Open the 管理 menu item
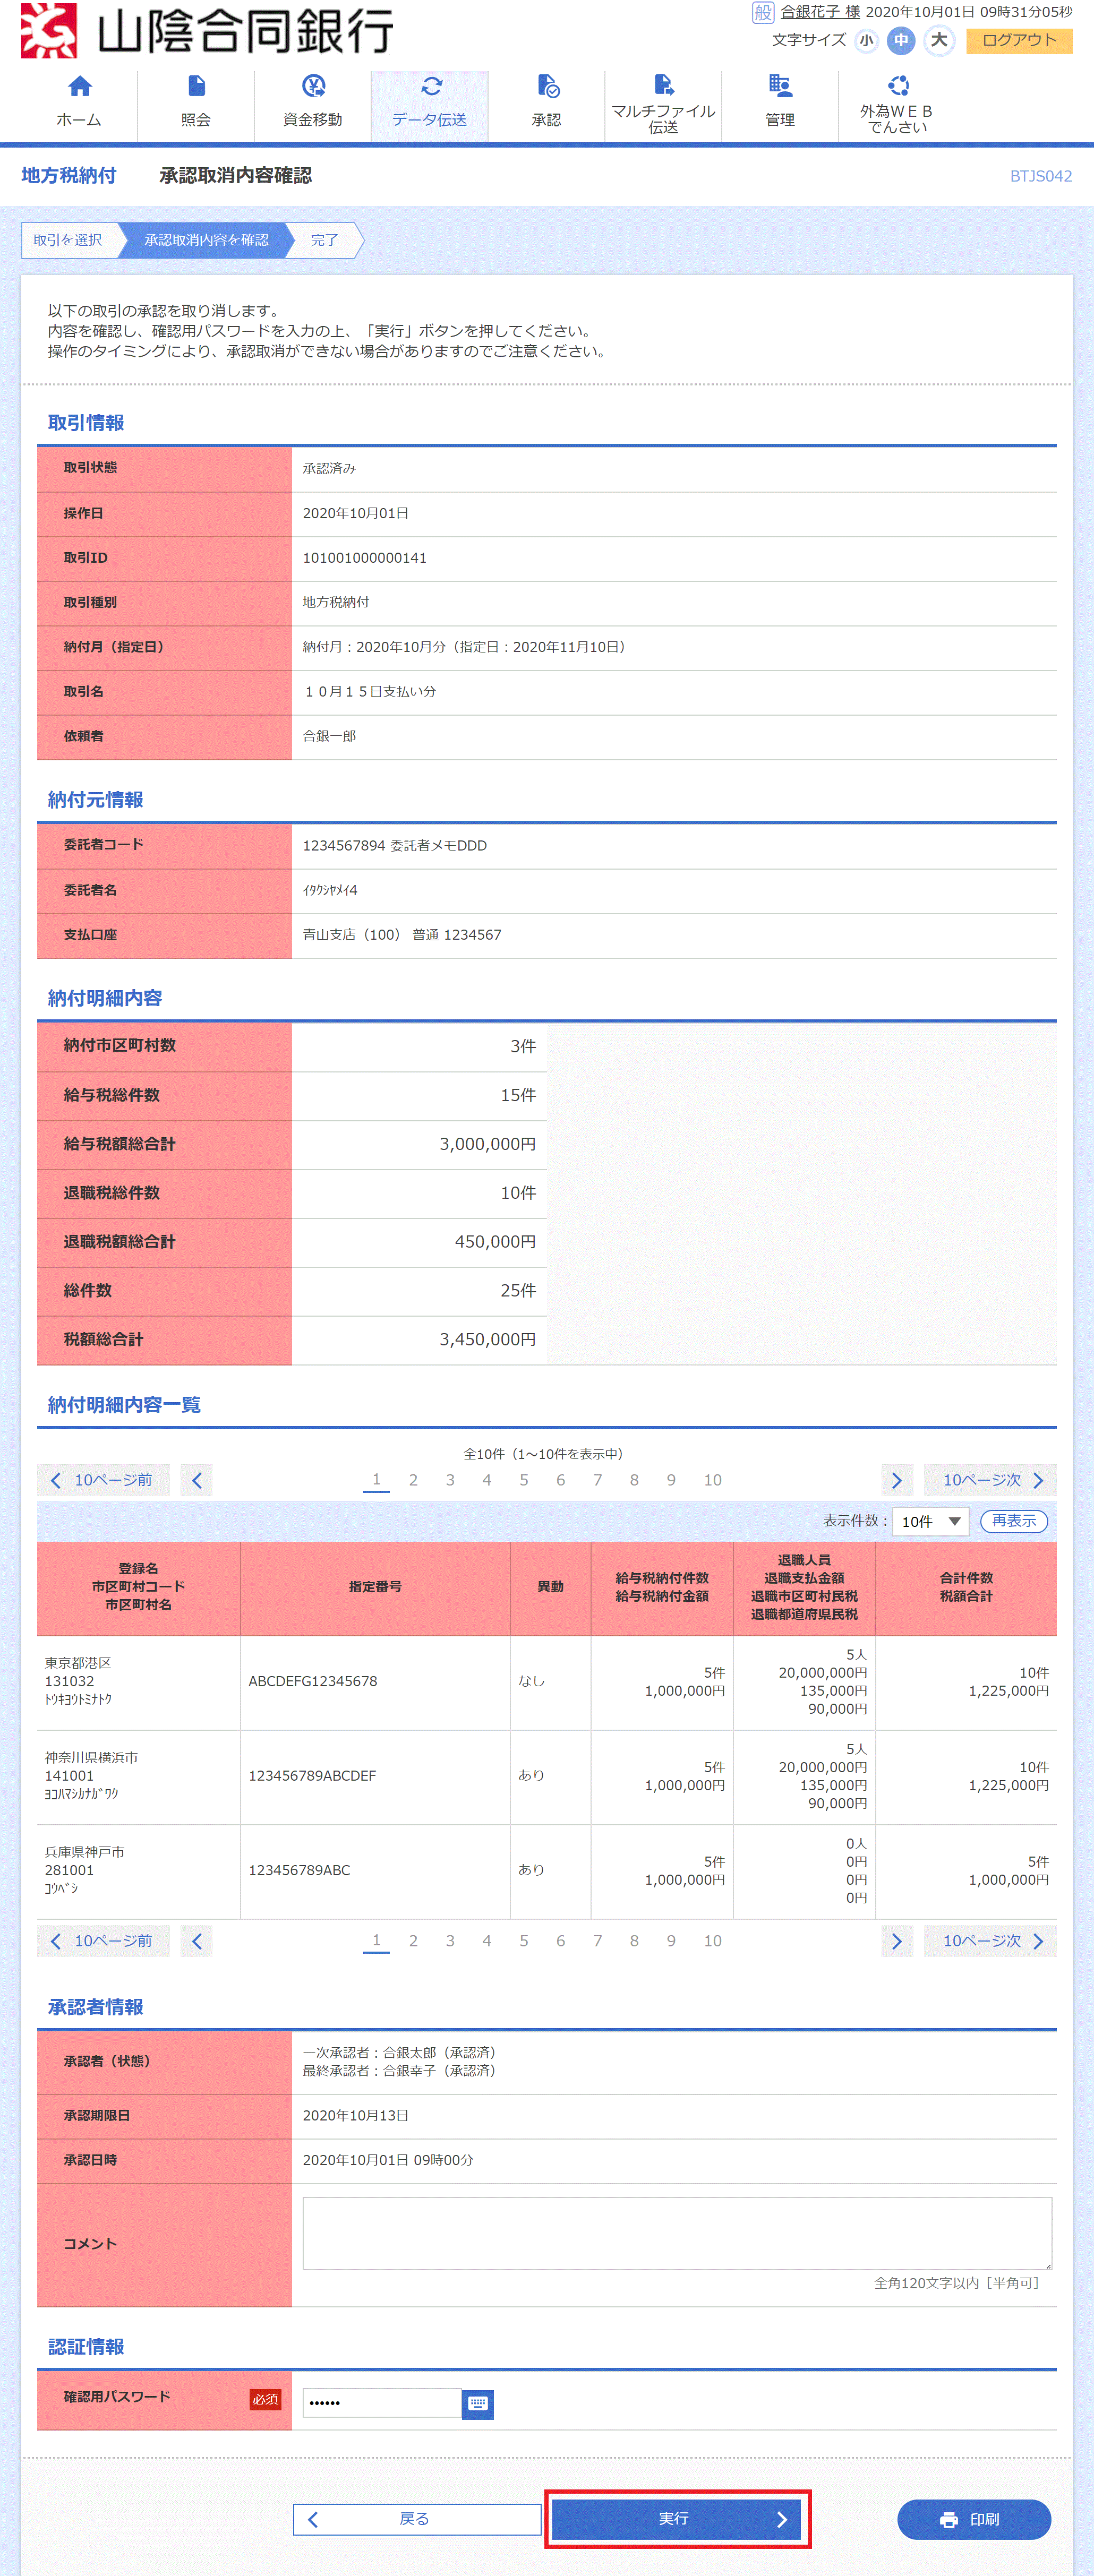Image resolution: width=1094 pixels, height=2576 pixels. point(780,103)
